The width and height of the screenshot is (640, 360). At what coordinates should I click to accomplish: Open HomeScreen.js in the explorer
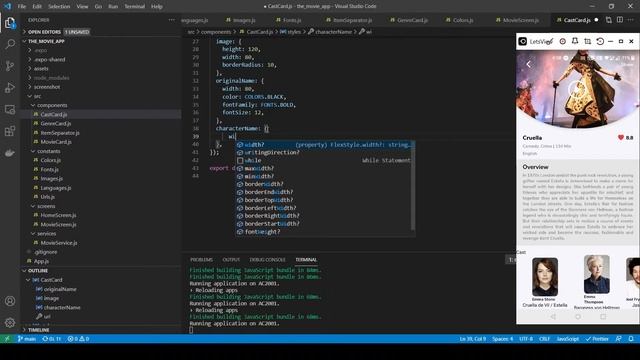[x=58, y=215]
